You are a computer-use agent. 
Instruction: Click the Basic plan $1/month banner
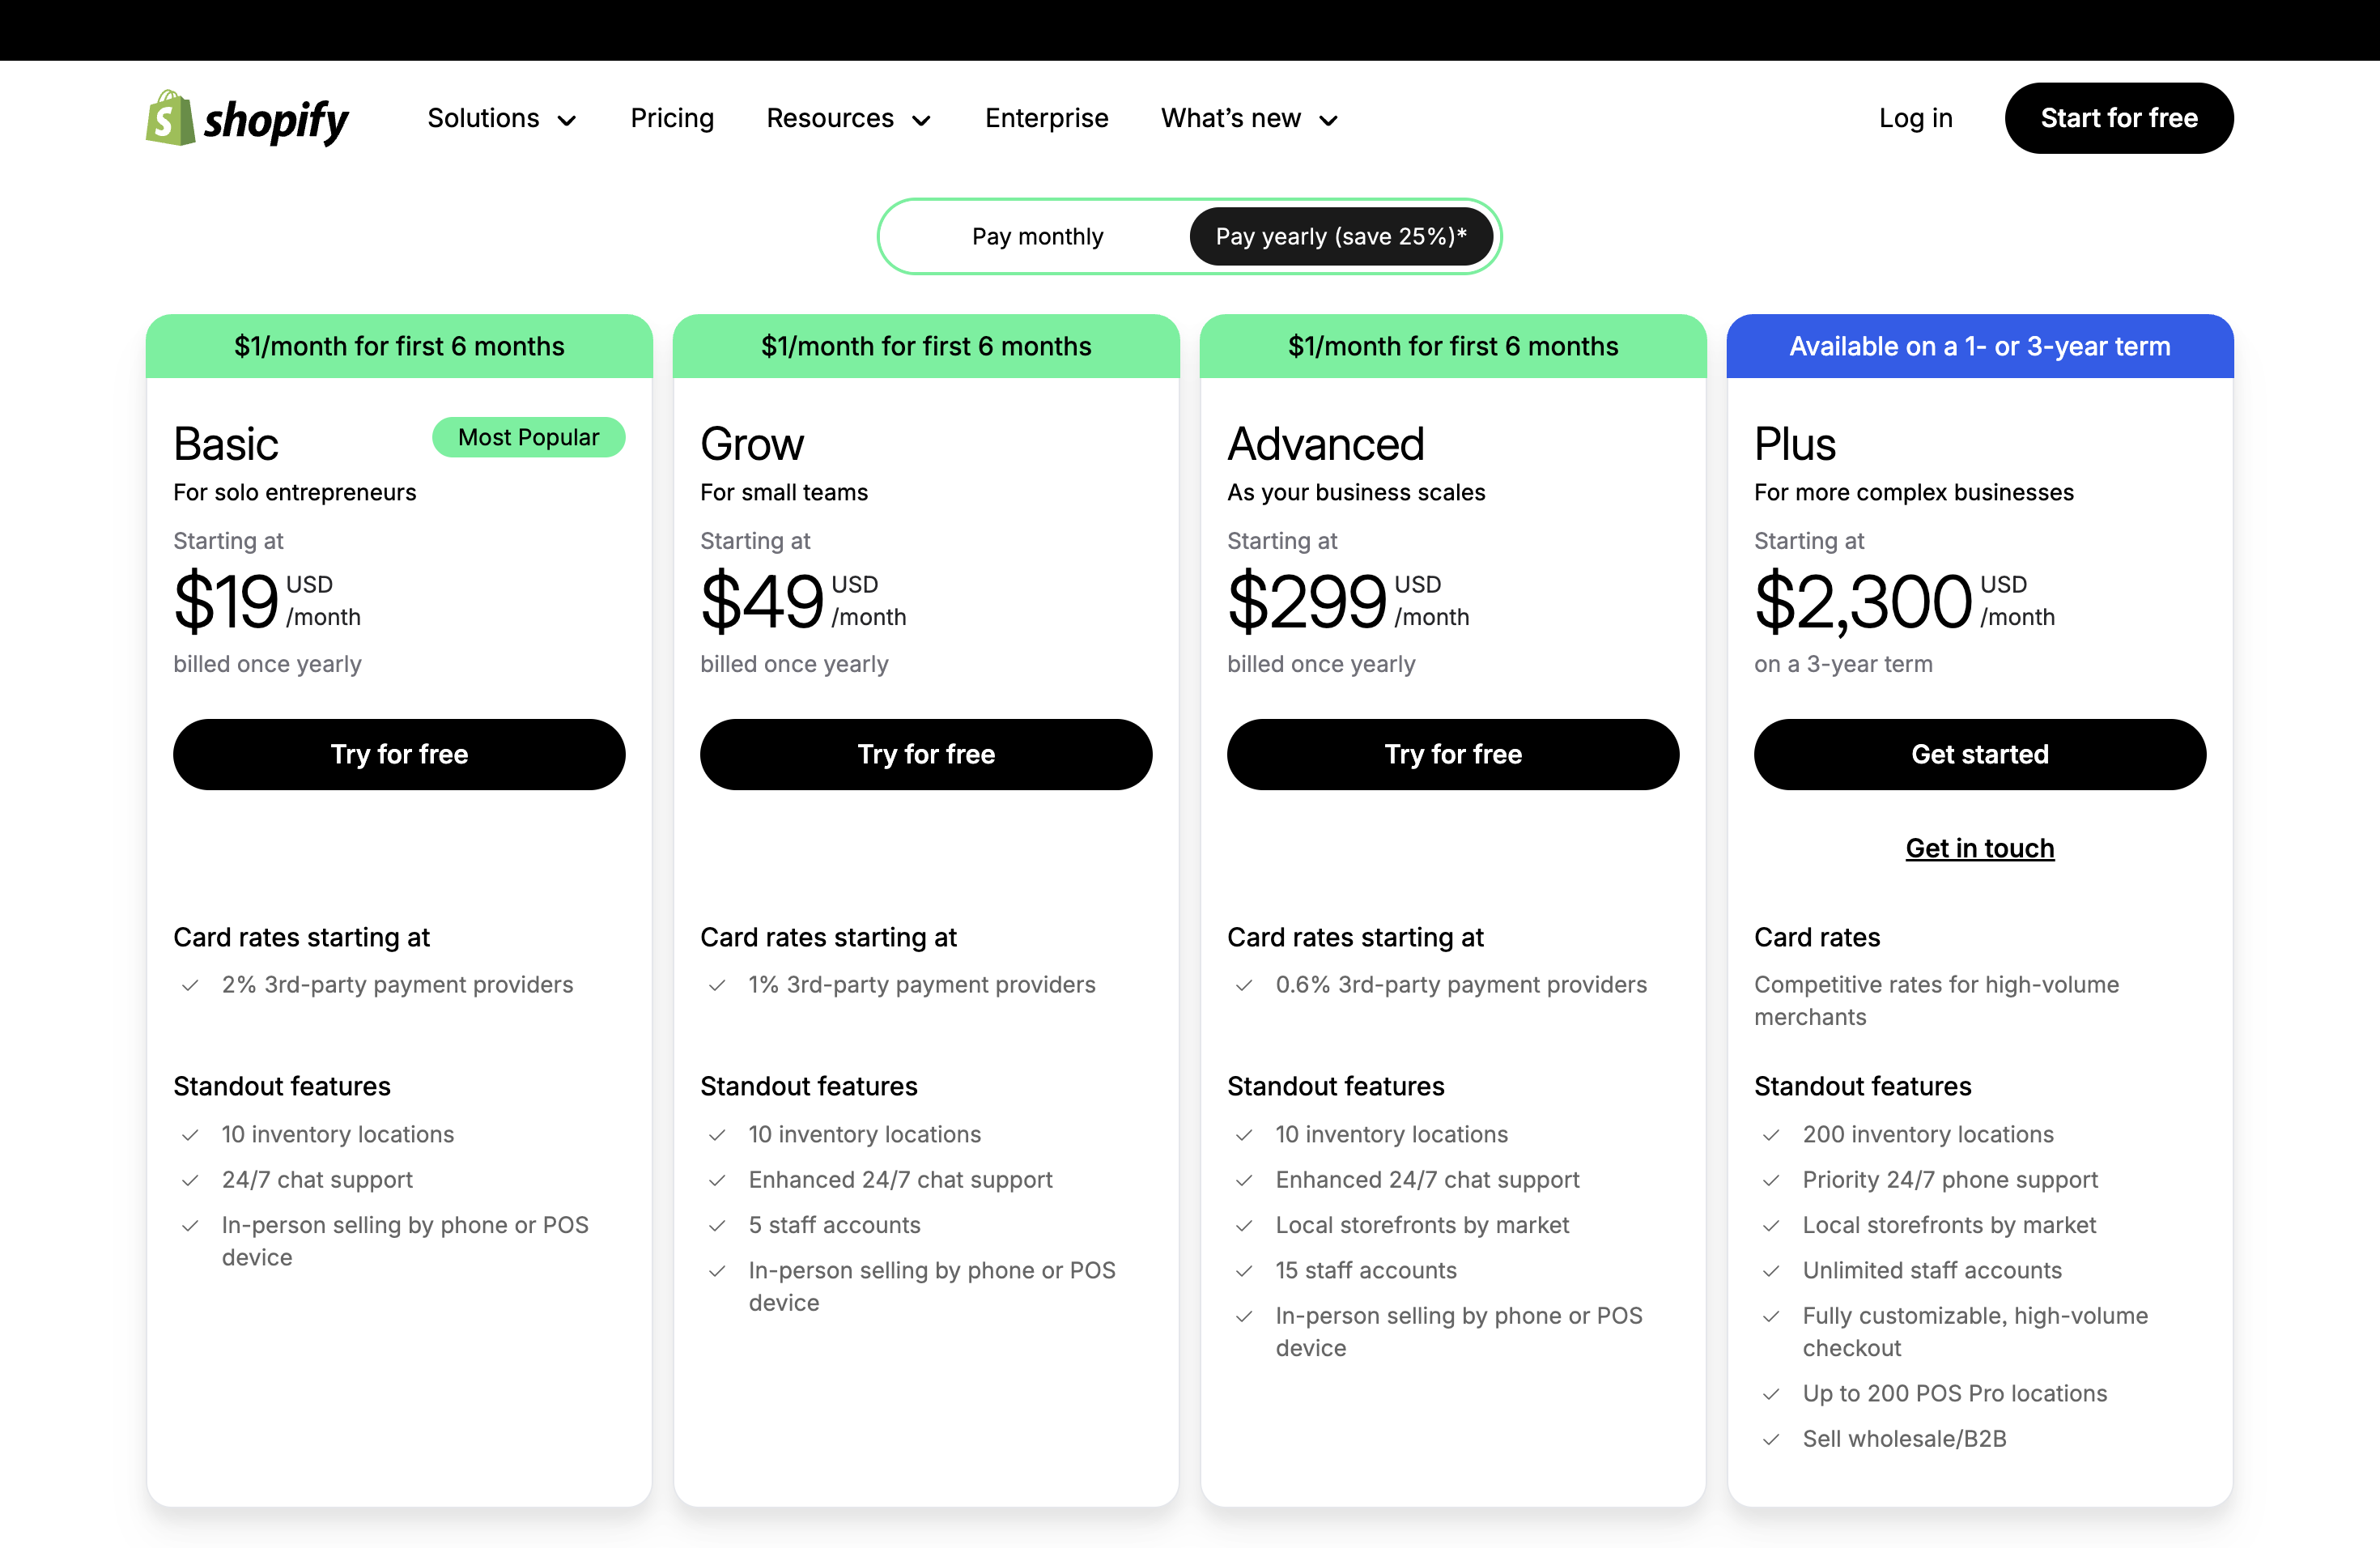click(399, 346)
